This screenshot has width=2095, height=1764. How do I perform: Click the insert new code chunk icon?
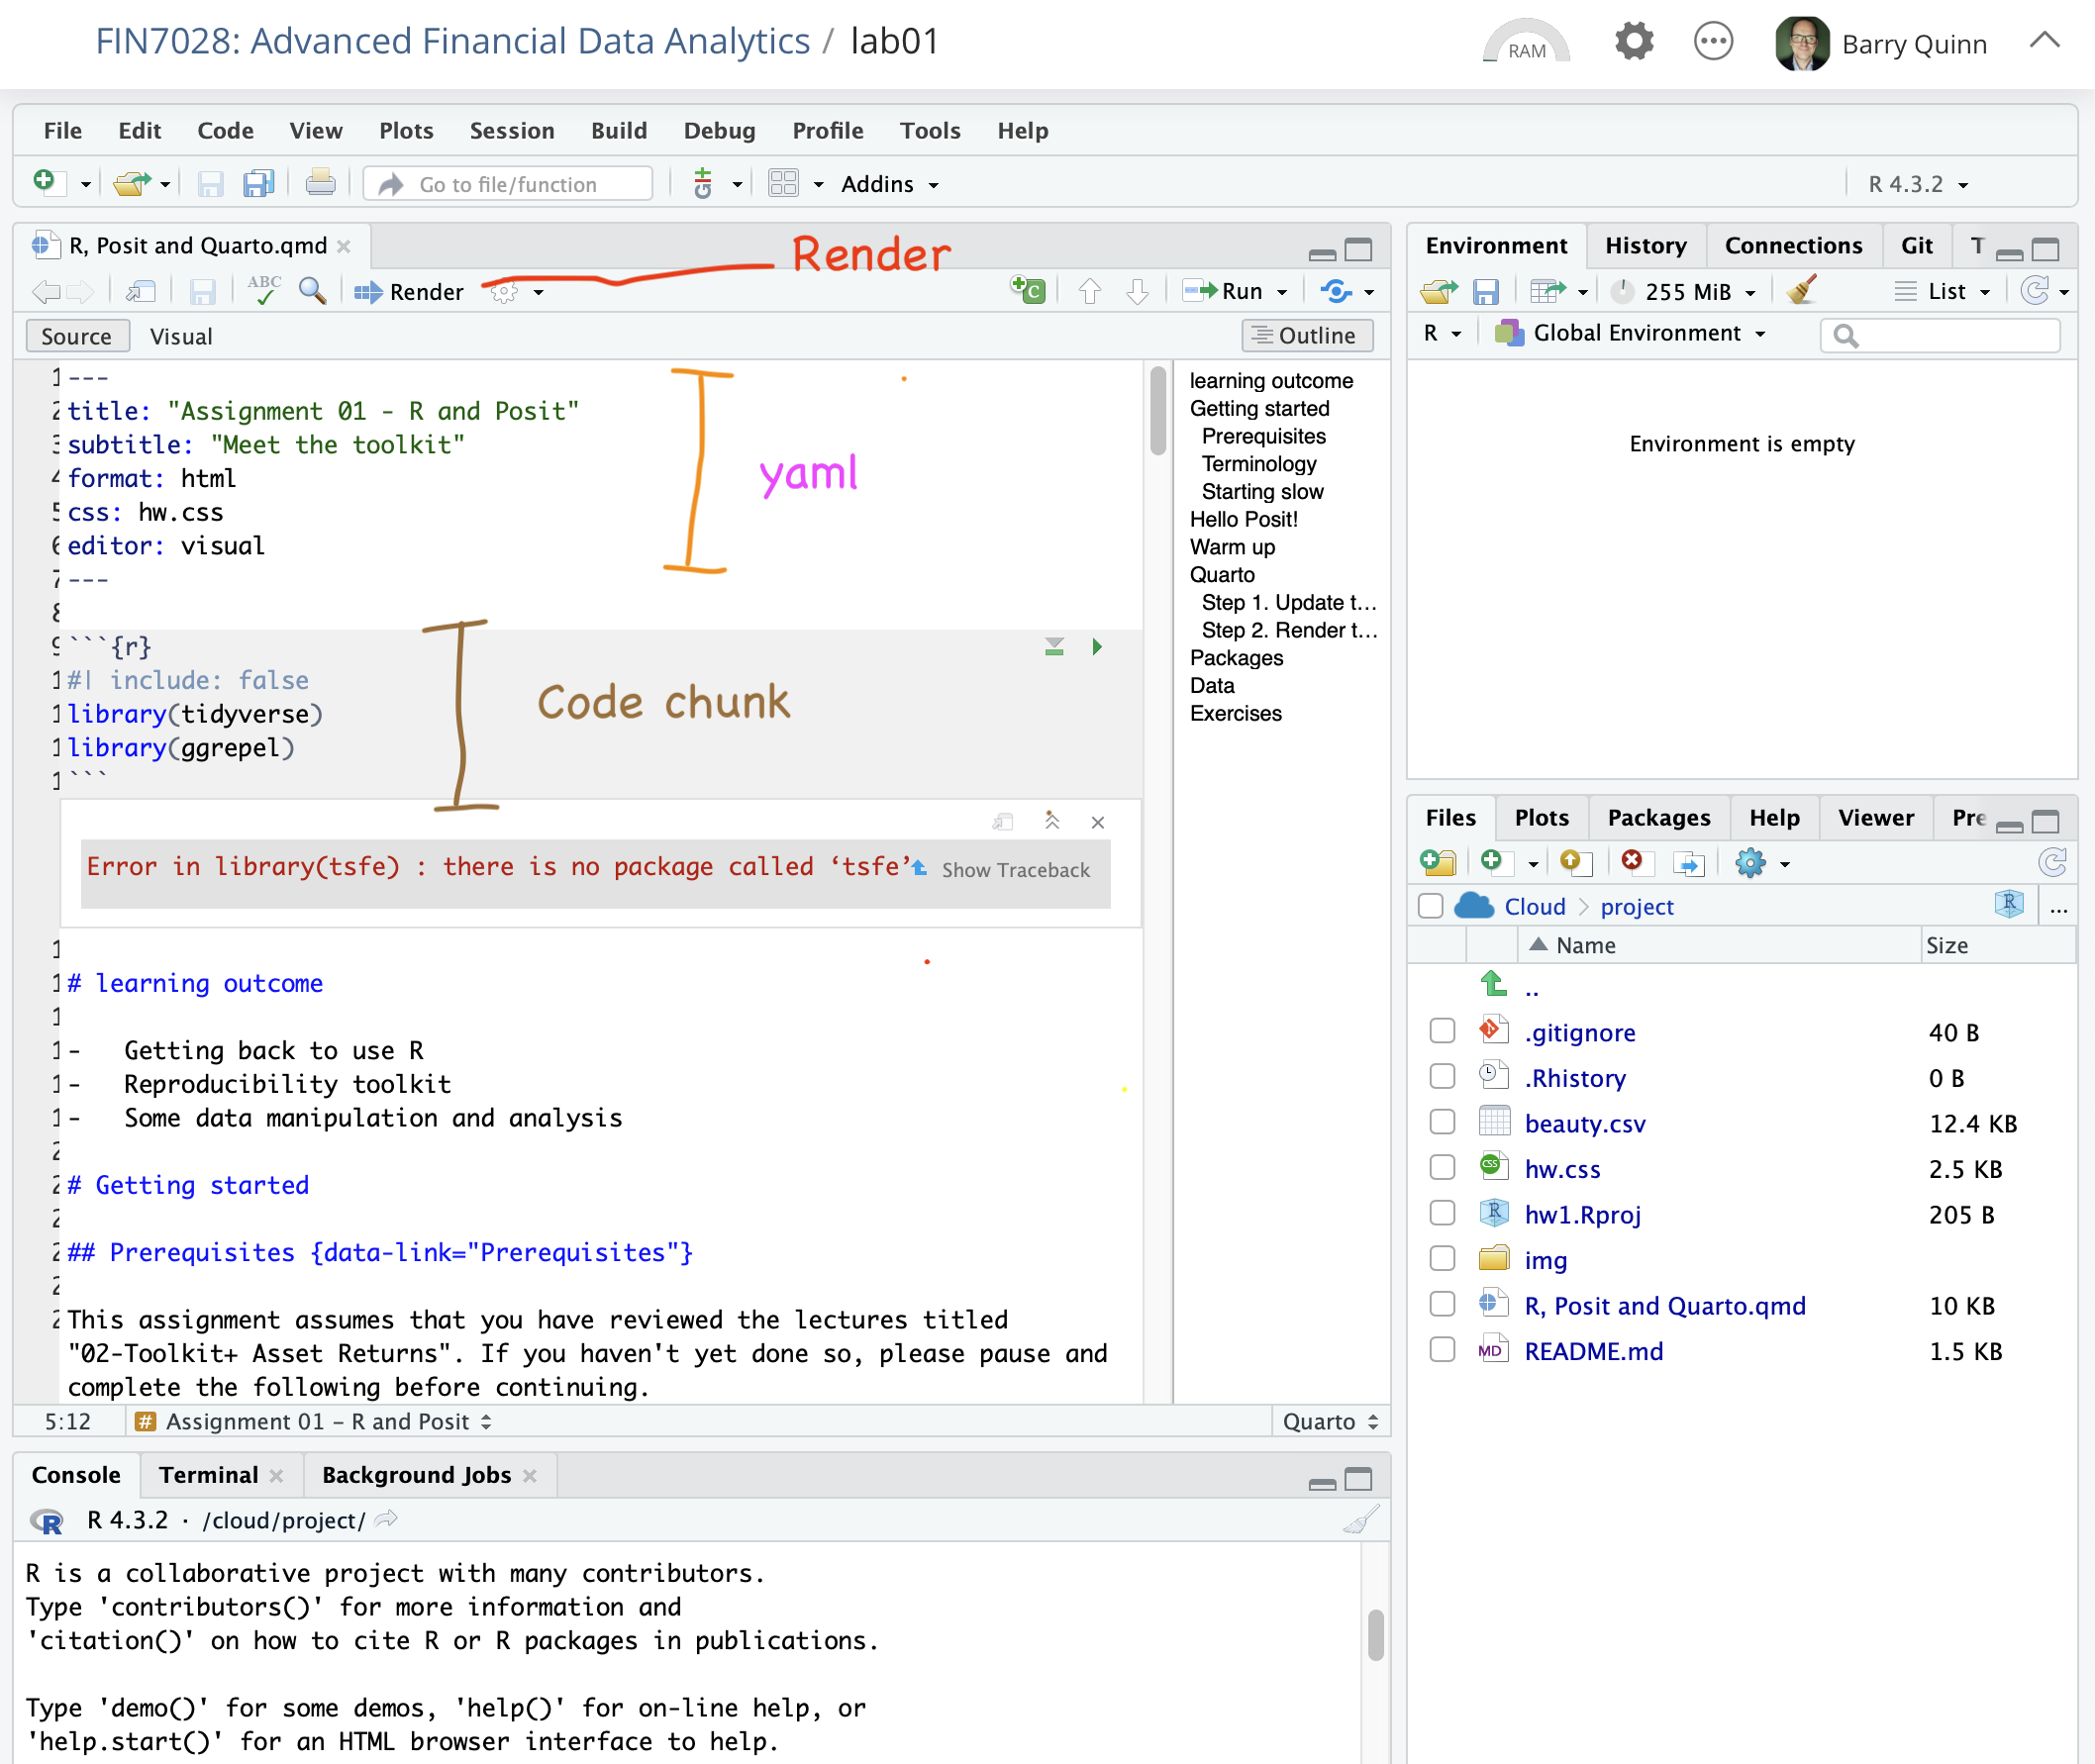pyautogui.click(x=1027, y=291)
